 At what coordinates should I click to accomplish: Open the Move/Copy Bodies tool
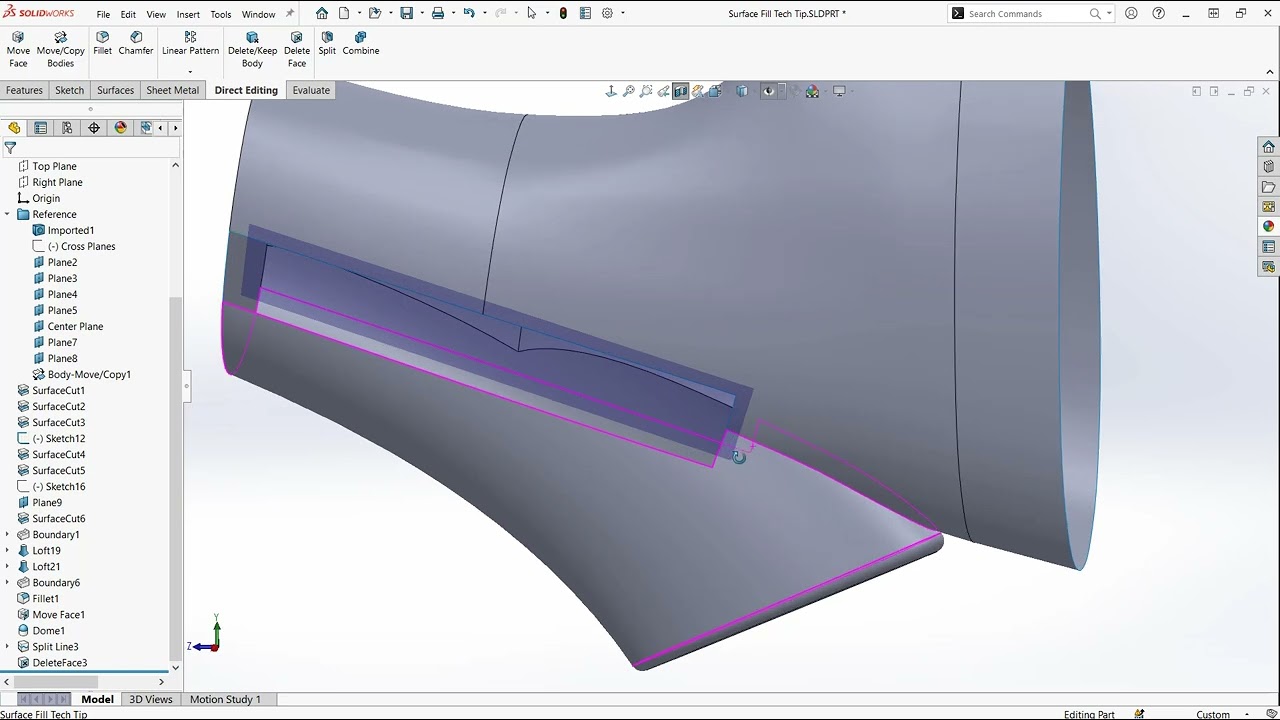click(x=60, y=49)
